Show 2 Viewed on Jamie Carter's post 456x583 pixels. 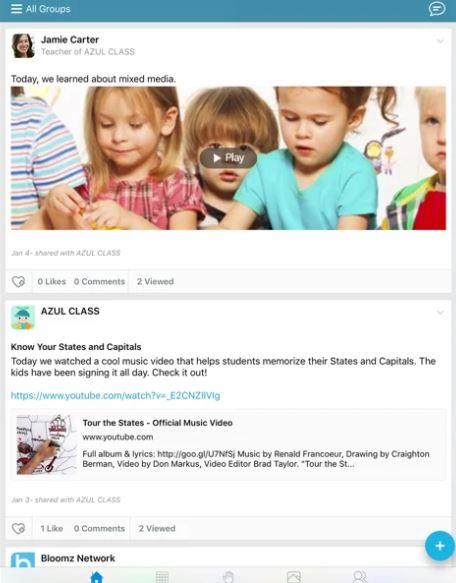tap(155, 281)
